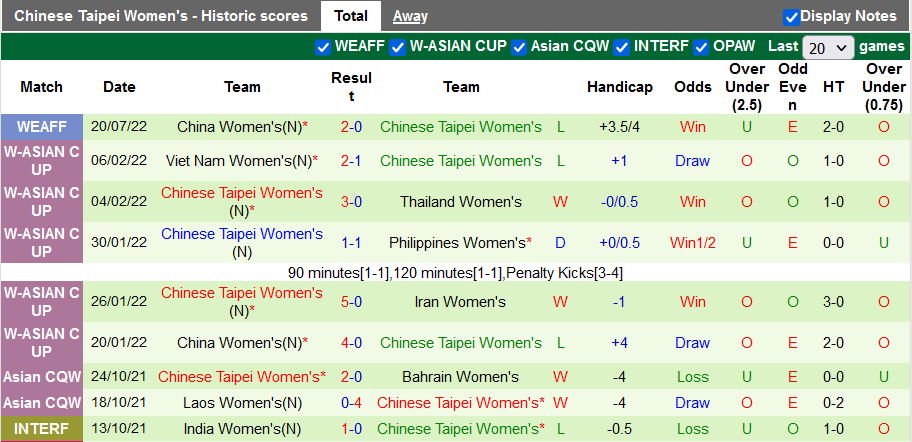Click the WEAFF competition label cell
Viewport: 912px width, 442px height.
coord(42,127)
